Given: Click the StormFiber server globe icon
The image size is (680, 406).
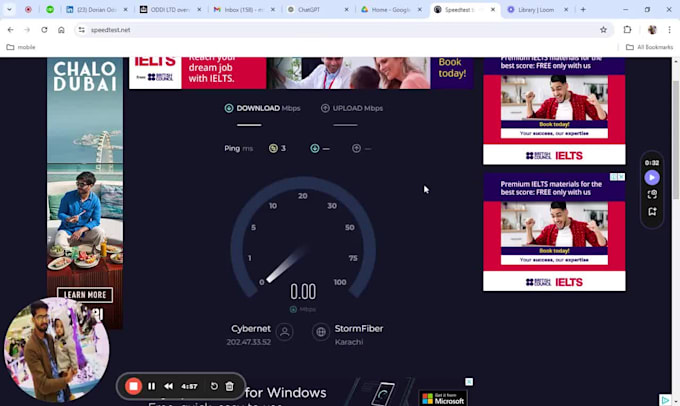Looking at the screenshot, I should click(320, 332).
